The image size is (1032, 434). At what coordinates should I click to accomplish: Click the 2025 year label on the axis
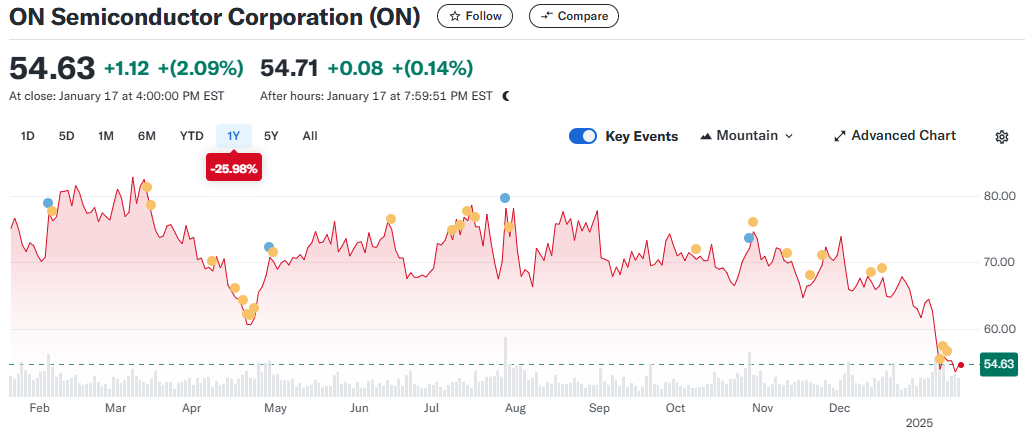coord(919,423)
